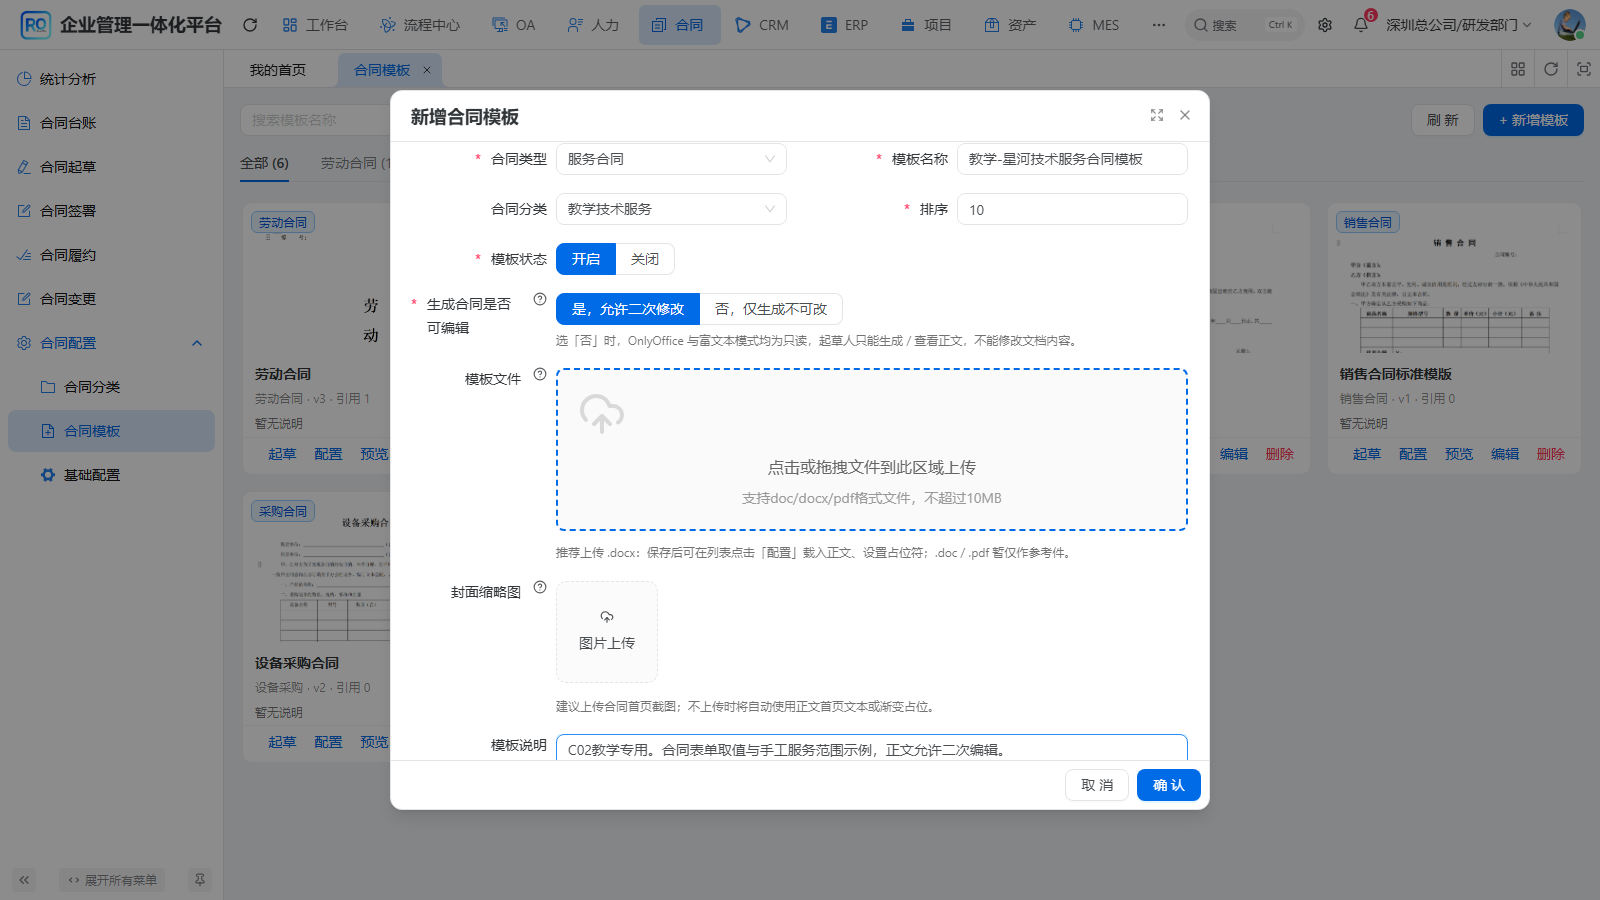The height and width of the screenshot is (900, 1600).
Task: Click the refresh icon beside platform title
Action: tap(250, 25)
